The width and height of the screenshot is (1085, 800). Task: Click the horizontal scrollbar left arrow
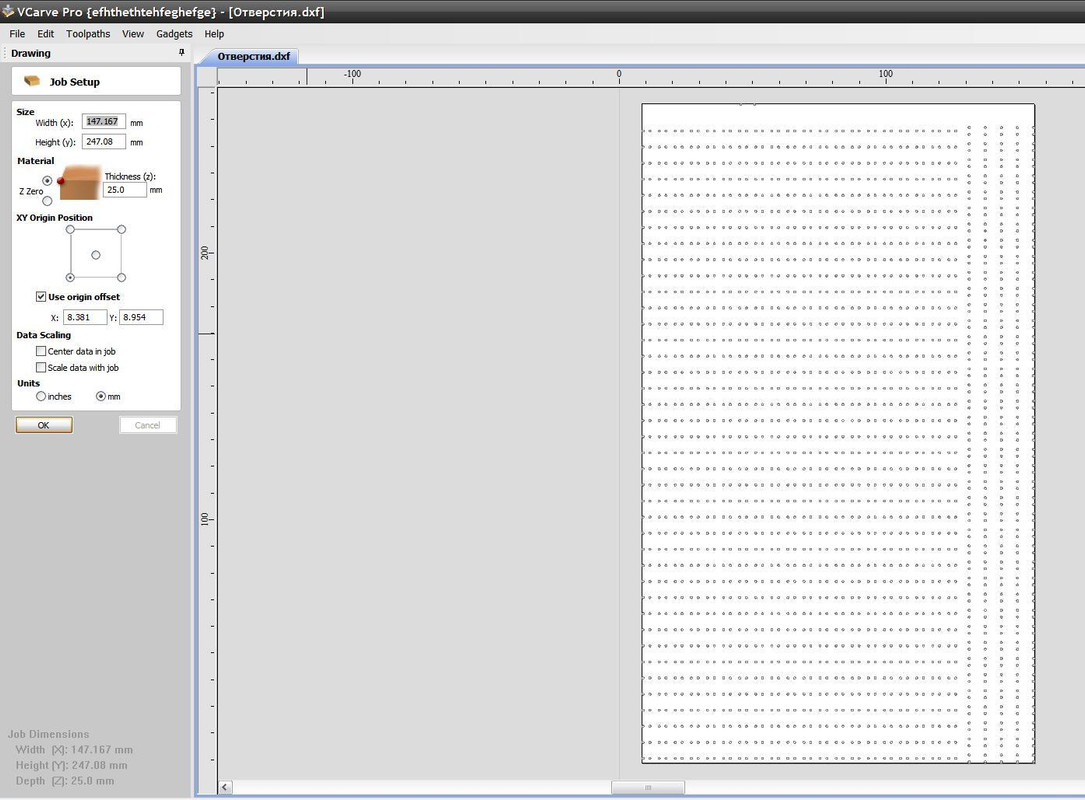pos(225,788)
